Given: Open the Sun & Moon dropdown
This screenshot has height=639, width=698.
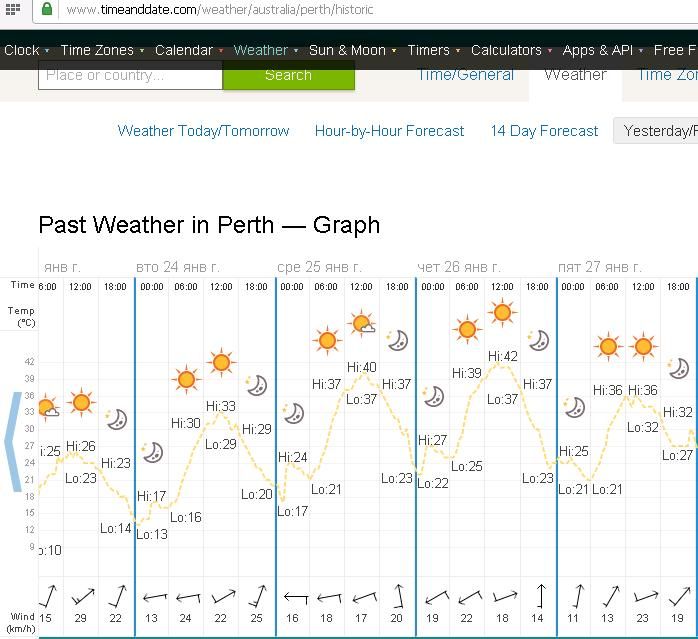Looking at the screenshot, I should [347, 50].
